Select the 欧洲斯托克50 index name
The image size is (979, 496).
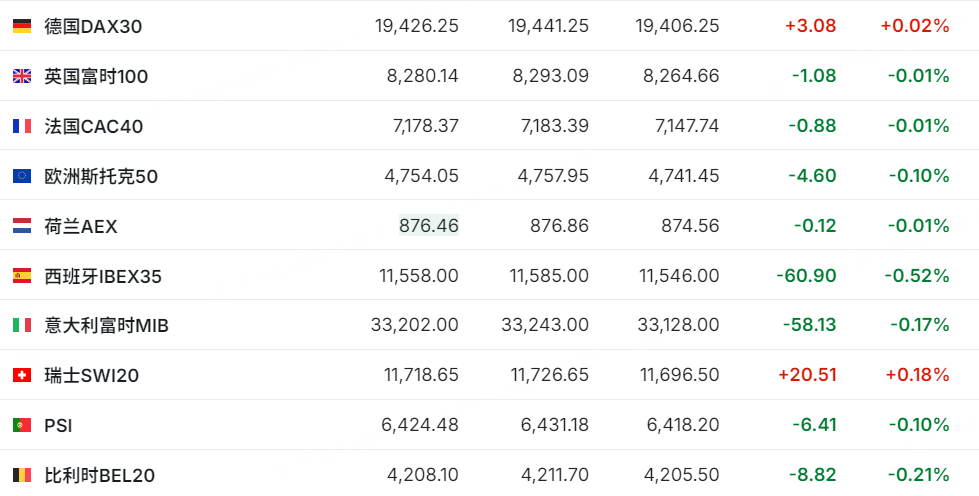[x=101, y=176]
